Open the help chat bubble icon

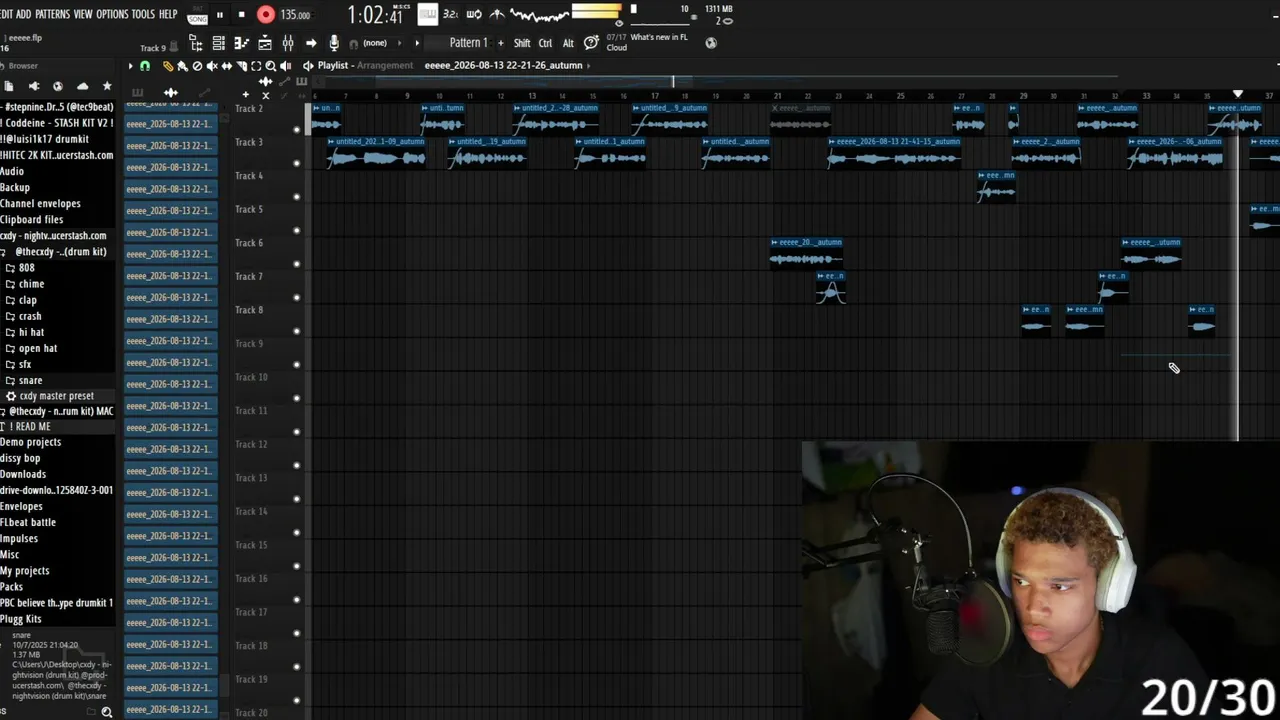pos(591,43)
